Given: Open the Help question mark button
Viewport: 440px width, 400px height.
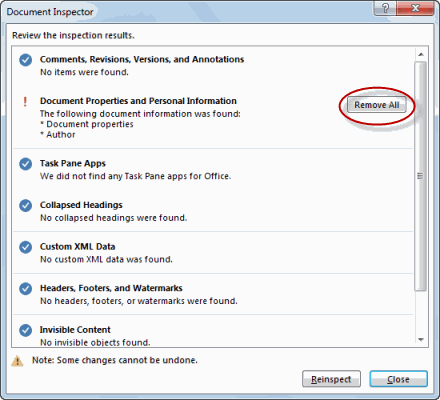Looking at the screenshot, I should tap(385, 8).
